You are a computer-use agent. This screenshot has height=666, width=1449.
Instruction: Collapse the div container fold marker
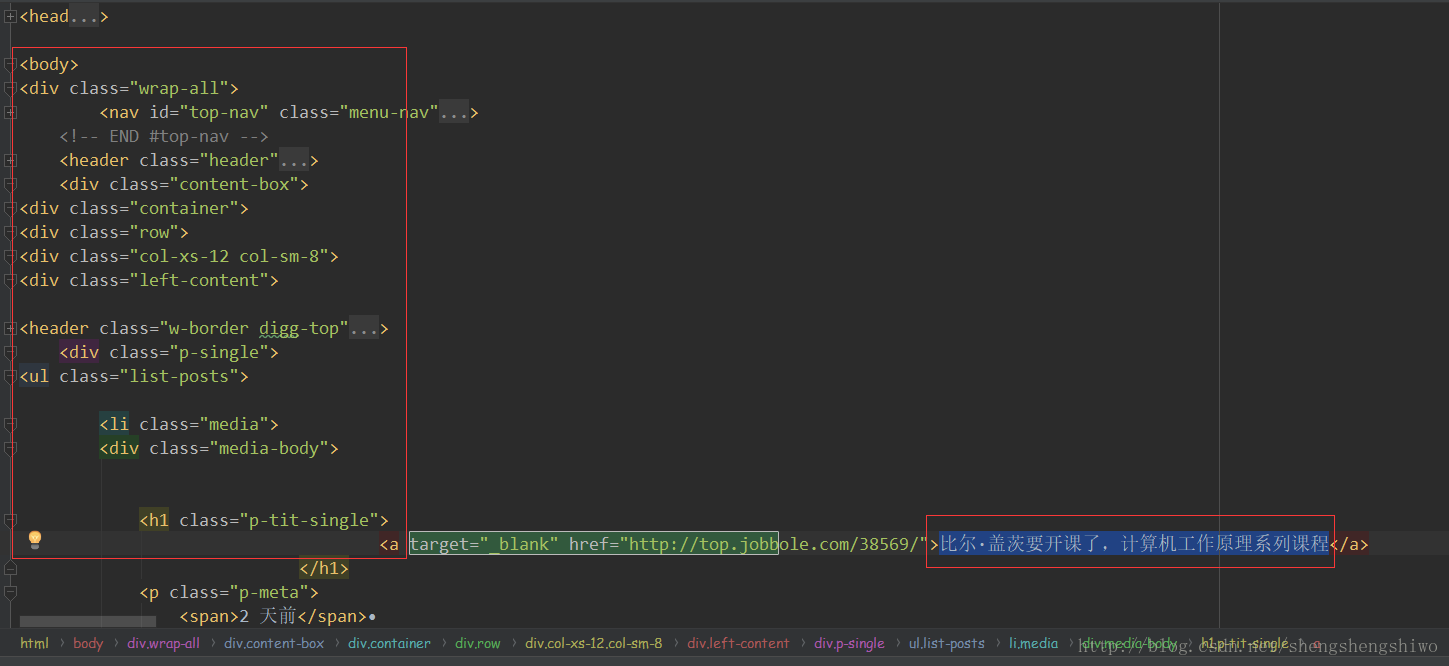pos(10,208)
